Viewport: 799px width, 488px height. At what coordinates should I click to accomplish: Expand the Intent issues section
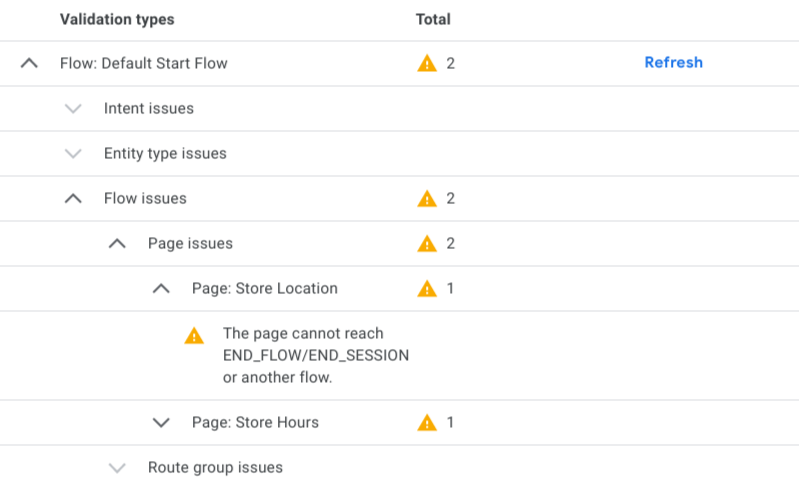coord(73,108)
